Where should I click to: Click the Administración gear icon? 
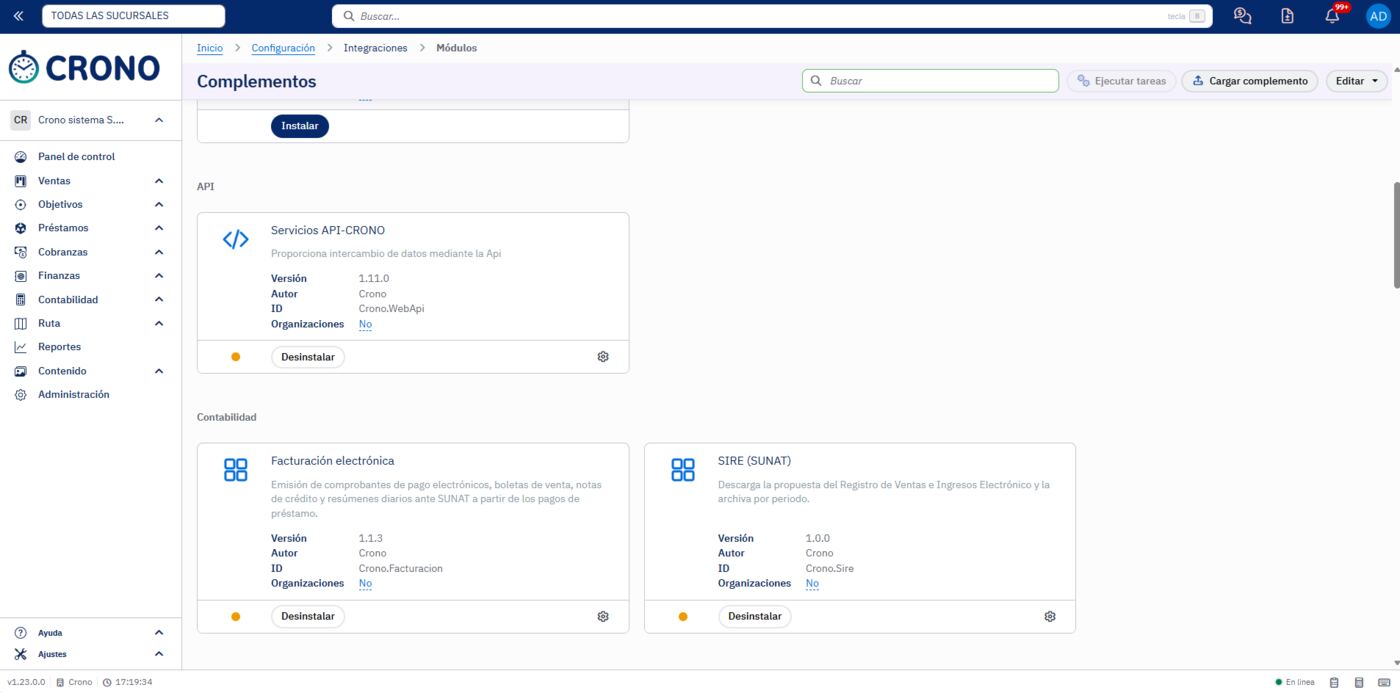coord(20,395)
